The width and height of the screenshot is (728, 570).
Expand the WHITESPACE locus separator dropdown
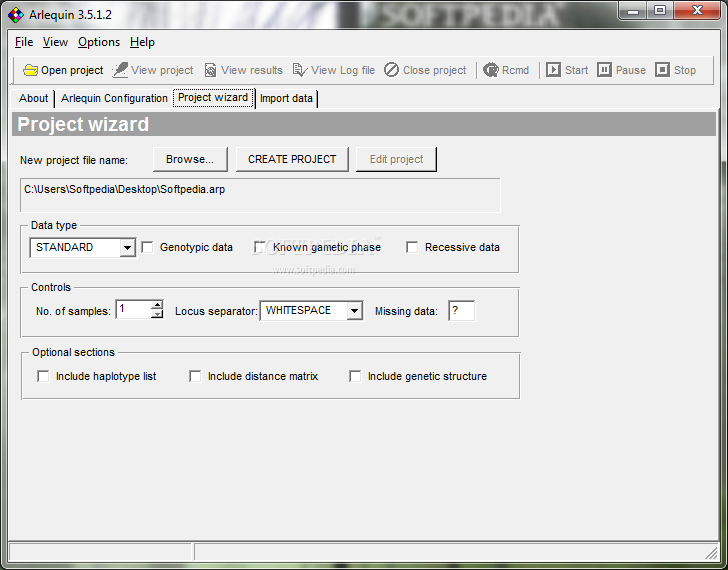[x=354, y=311]
